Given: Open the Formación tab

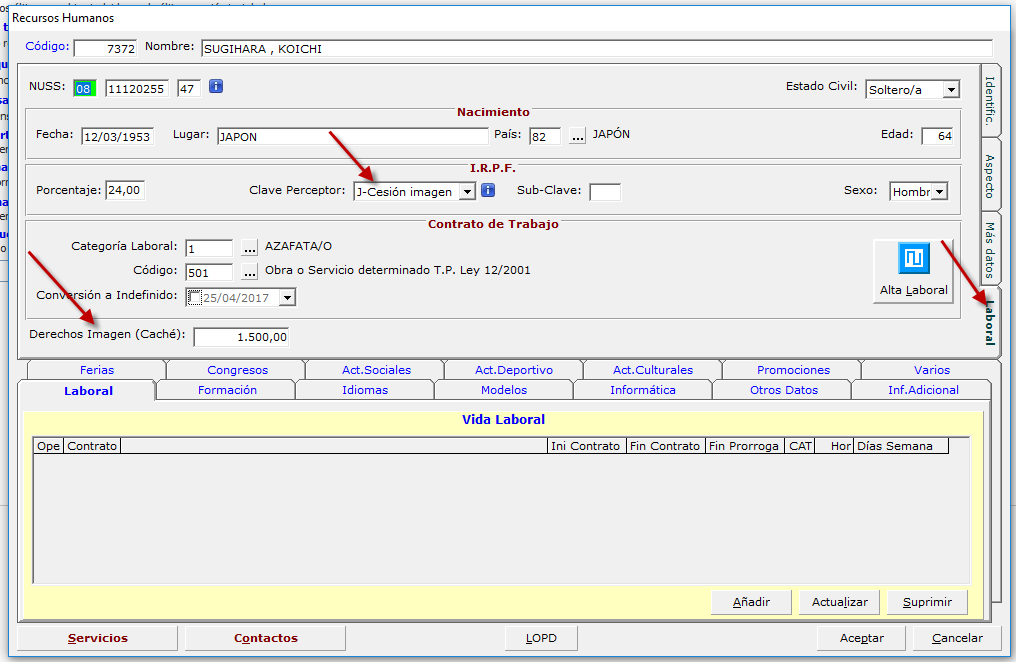Looking at the screenshot, I should (227, 390).
